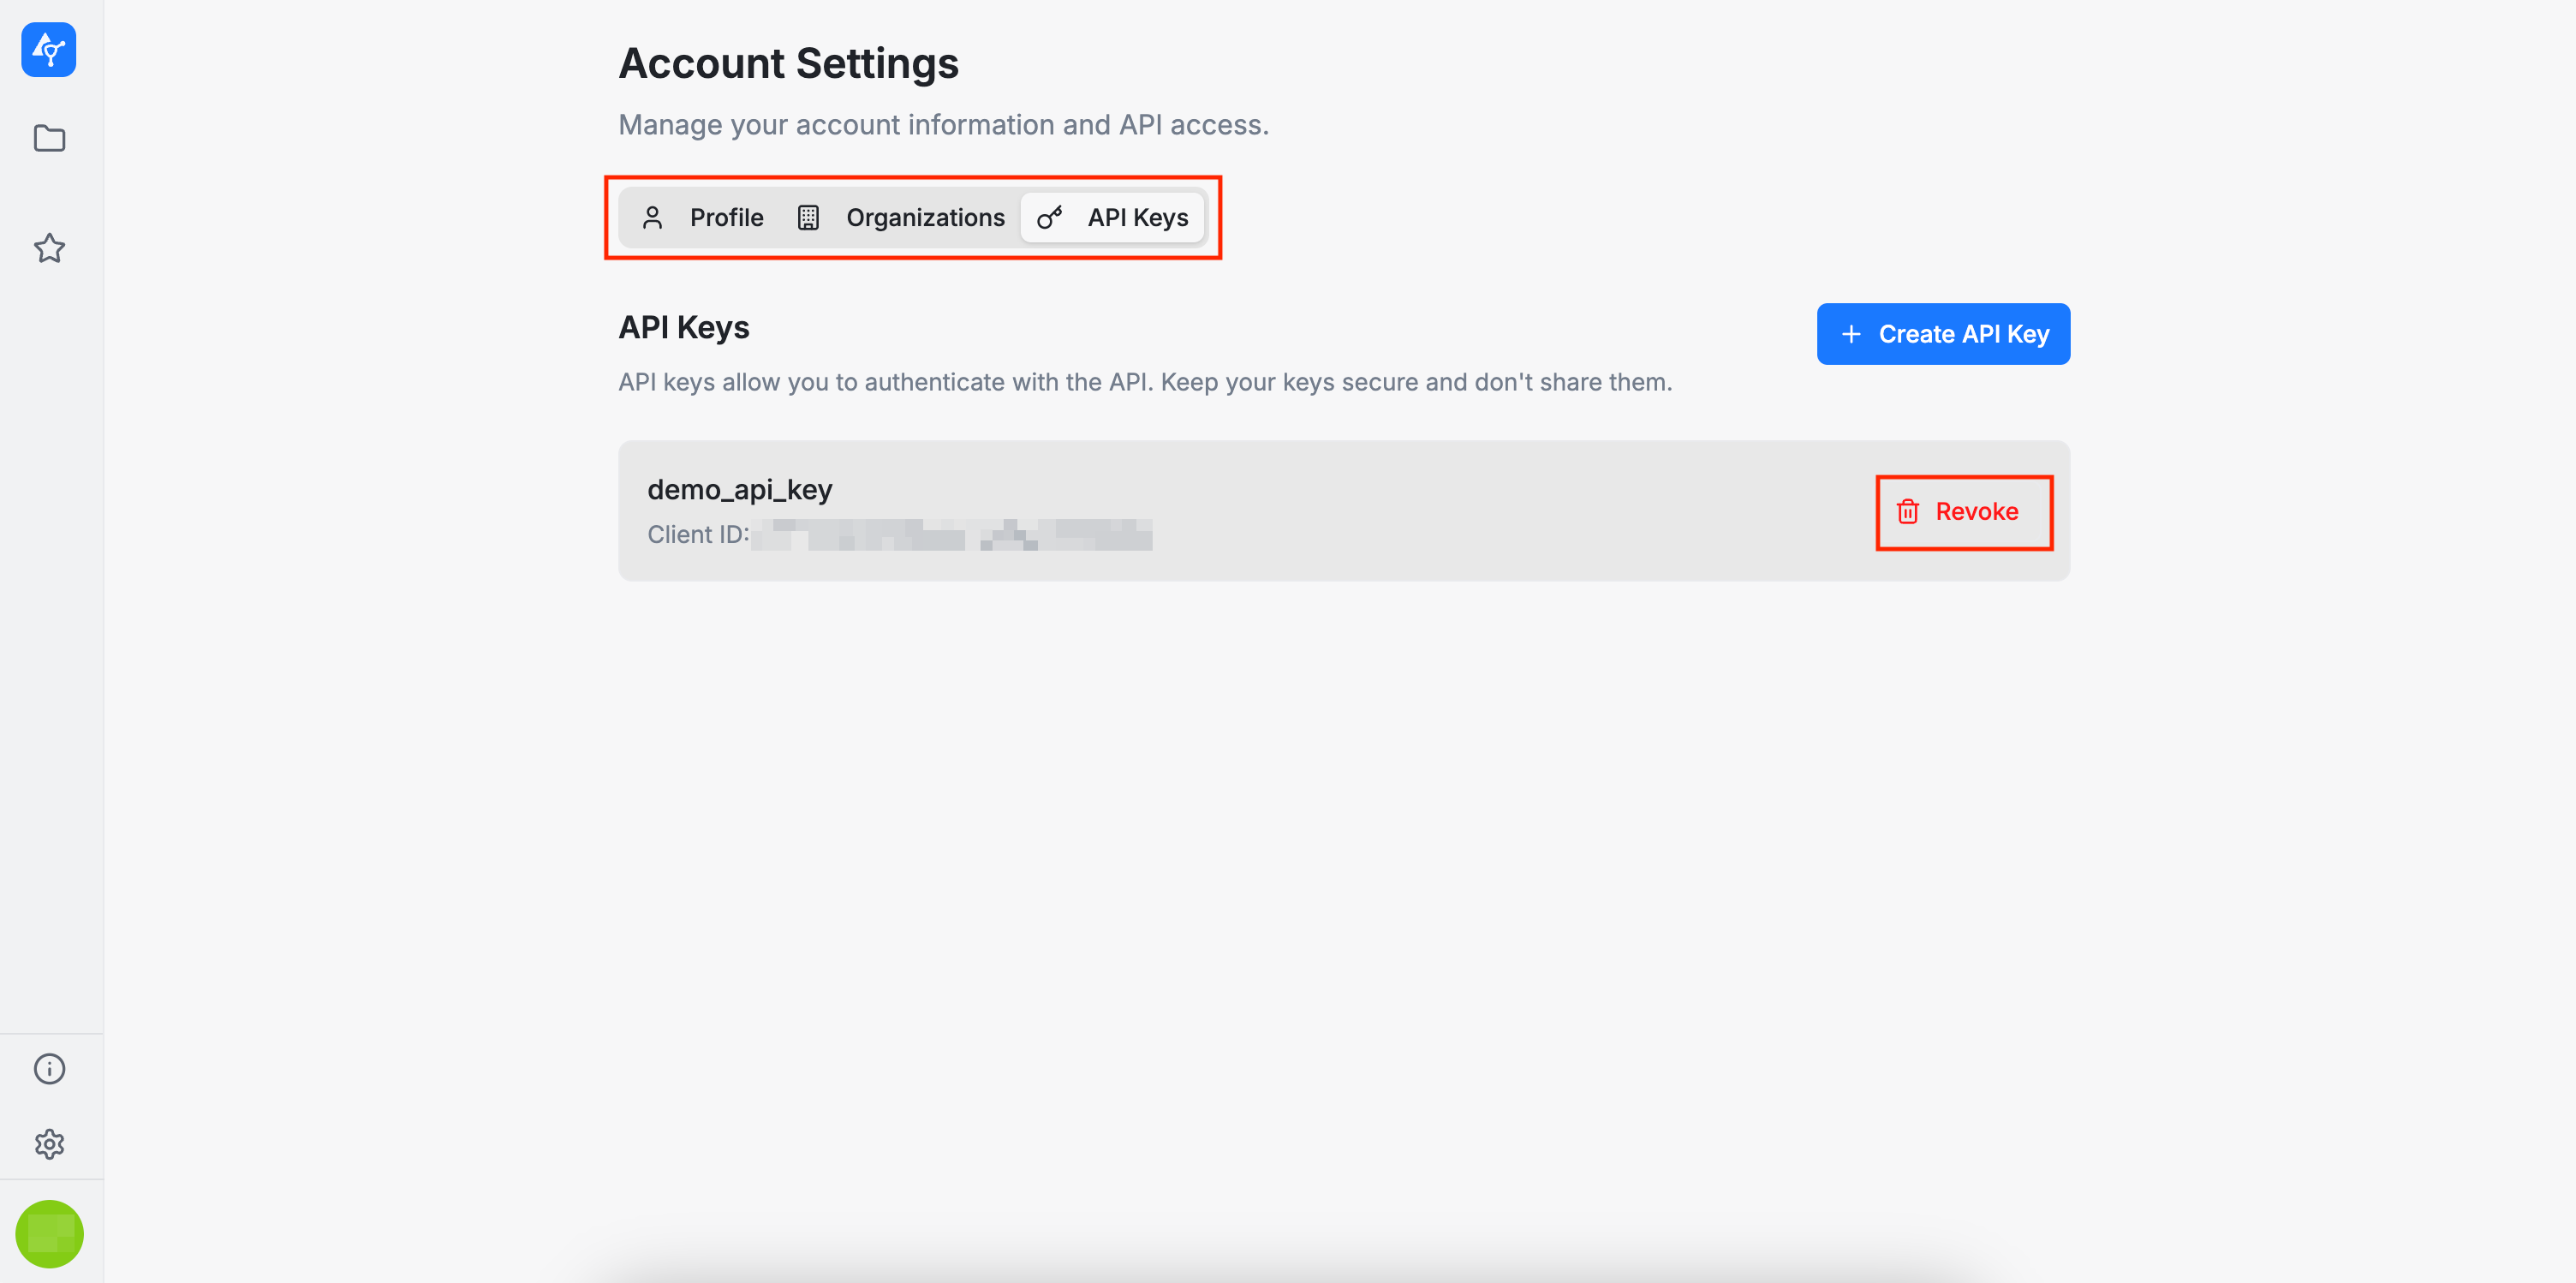Viewport: 2576px width, 1283px height.
Task: Click the key icon in the API Keys tab
Action: click(x=1049, y=217)
